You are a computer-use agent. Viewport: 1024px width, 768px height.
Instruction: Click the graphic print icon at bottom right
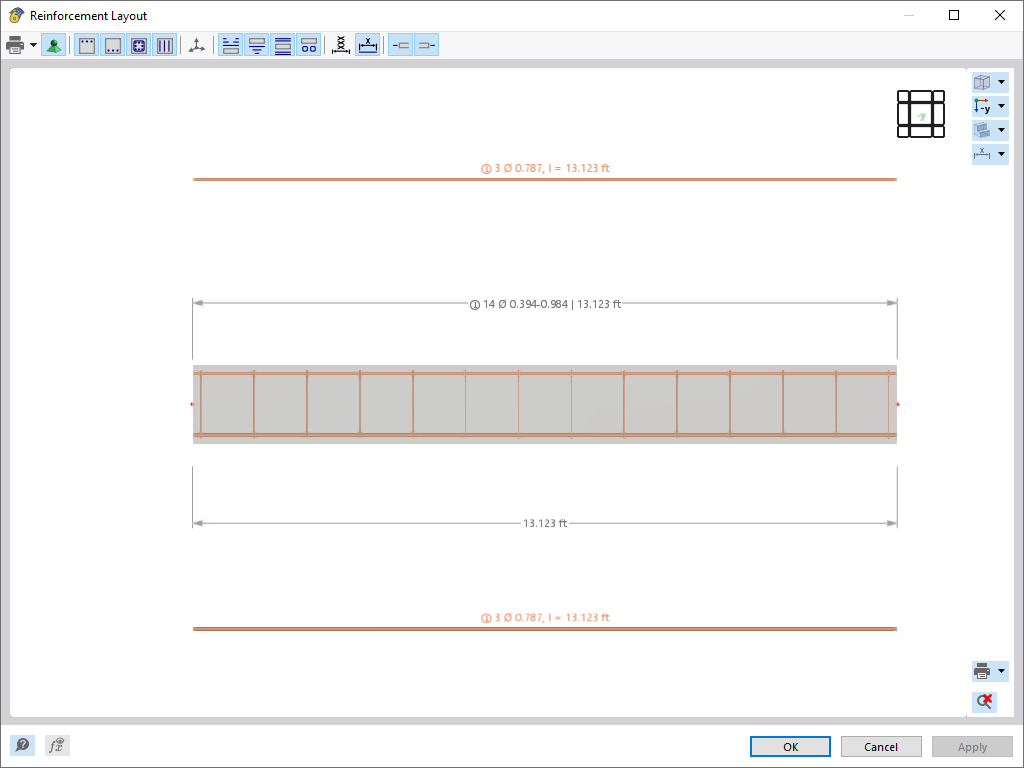click(x=982, y=671)
